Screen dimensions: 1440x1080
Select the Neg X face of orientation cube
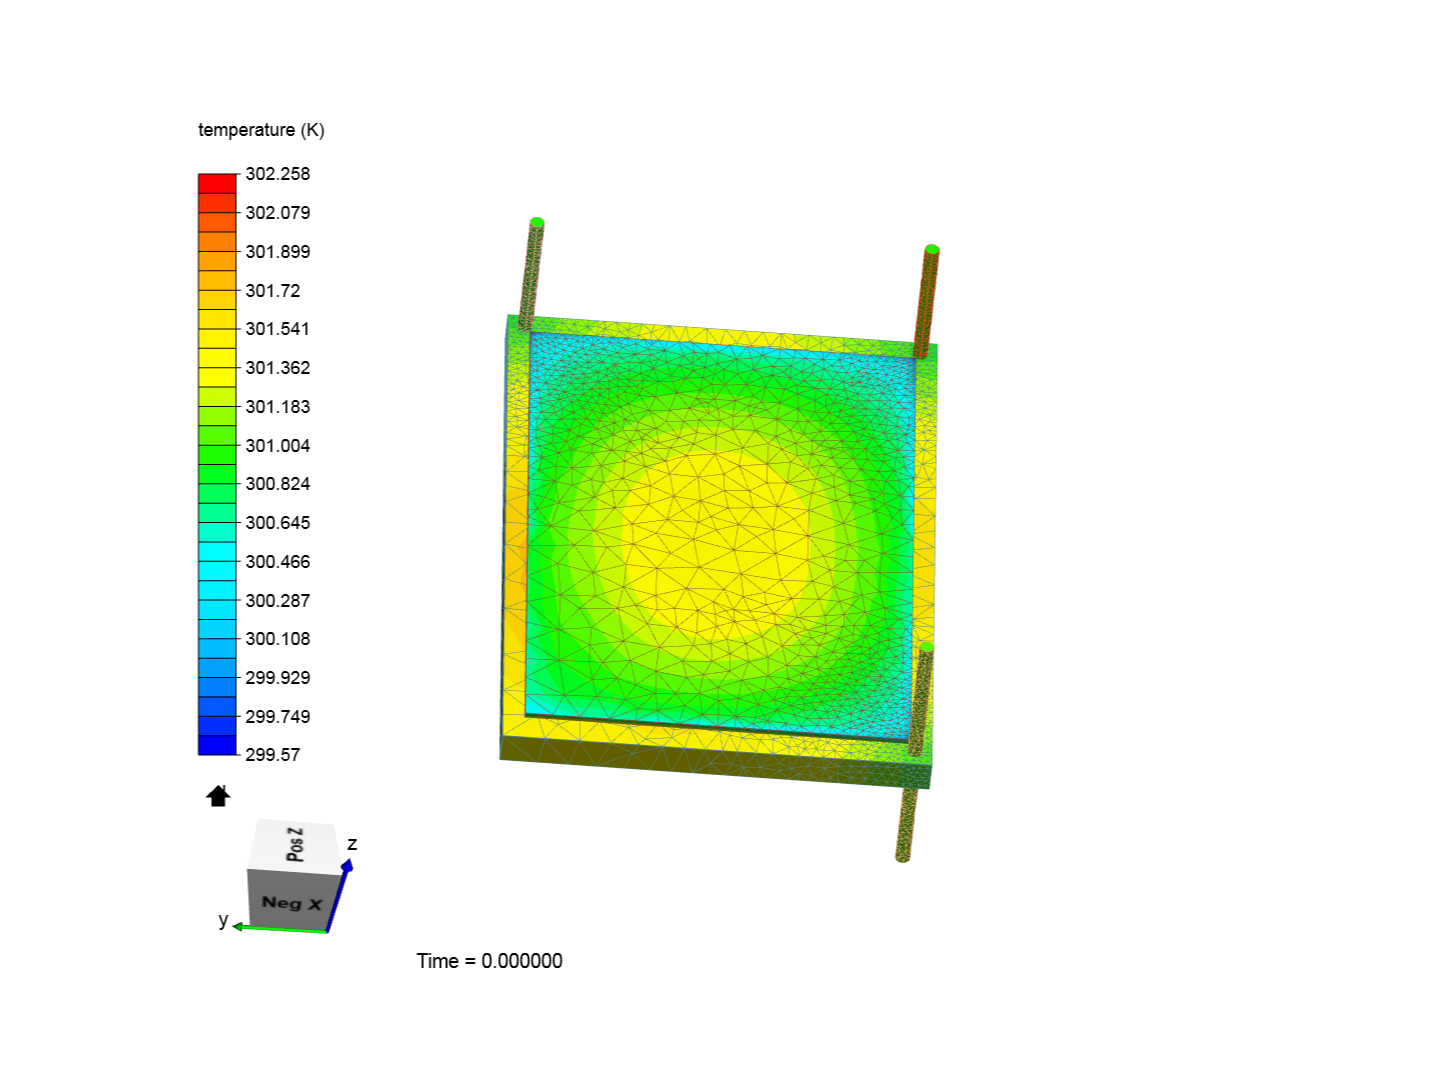(290, 901)
